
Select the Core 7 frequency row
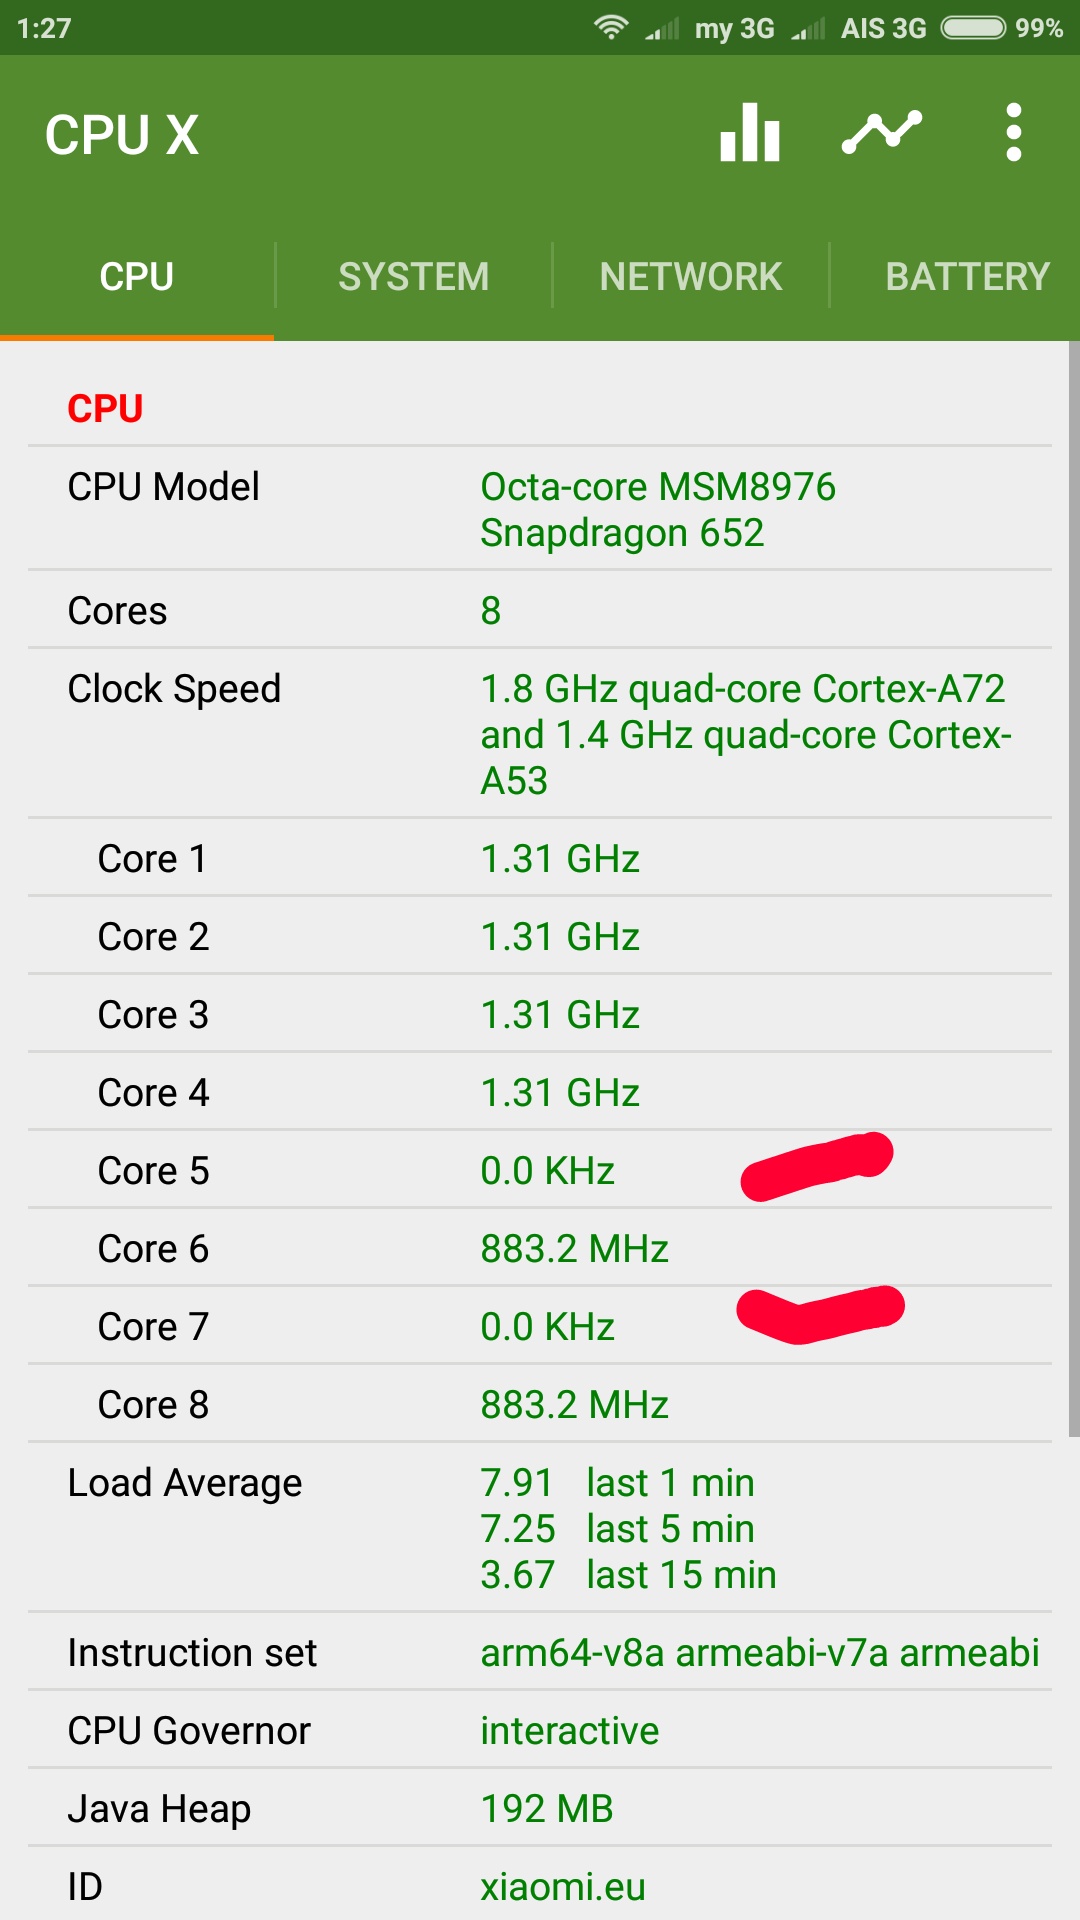pyautogui.click(x=540, y=1326)
